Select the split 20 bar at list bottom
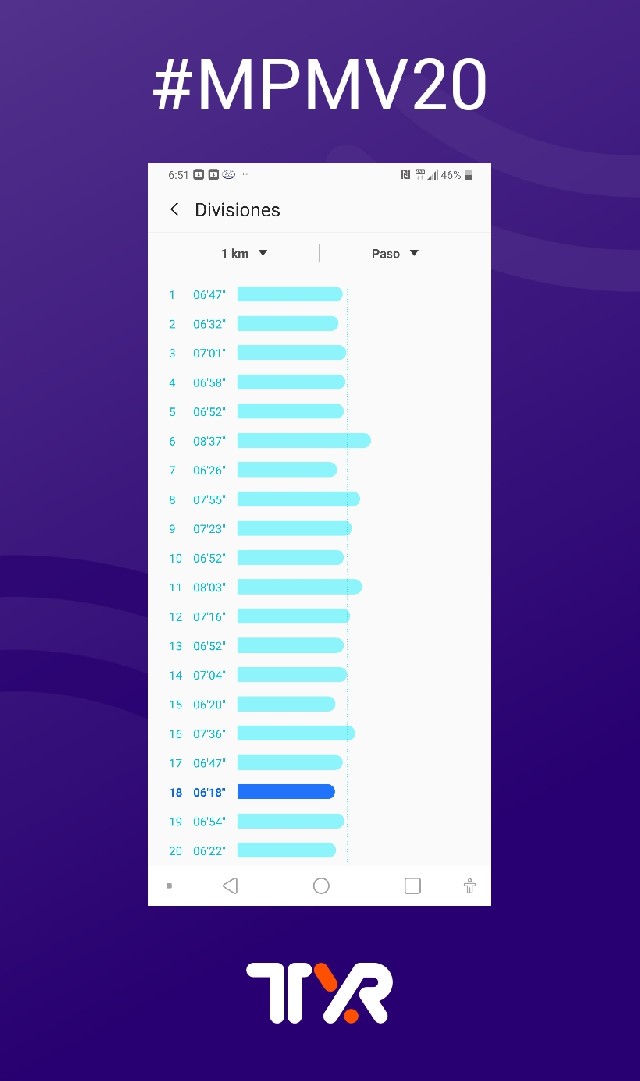 [x=287, y=850]
